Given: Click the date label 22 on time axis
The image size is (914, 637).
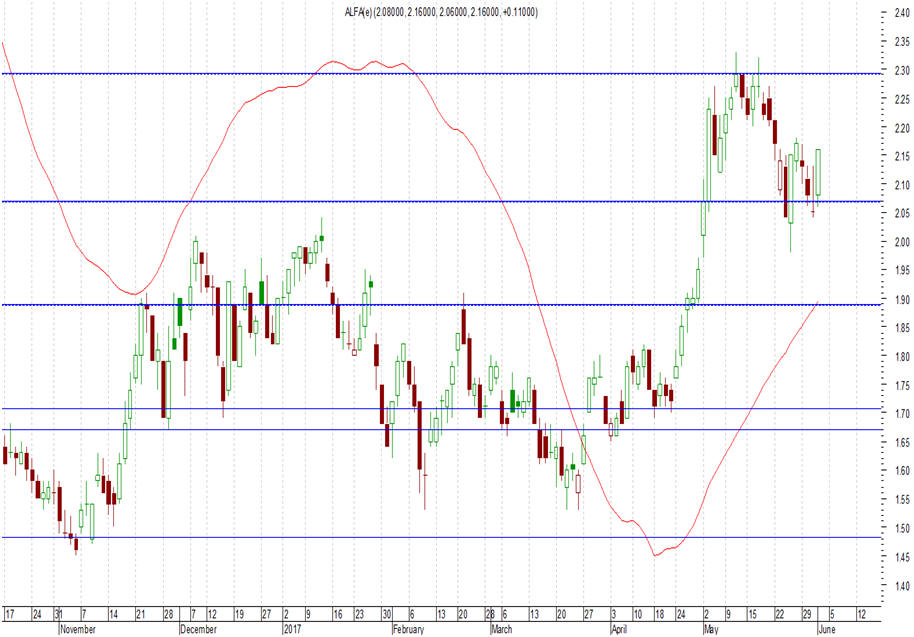Looking at the screenshot, I should (x=779, y=614).
